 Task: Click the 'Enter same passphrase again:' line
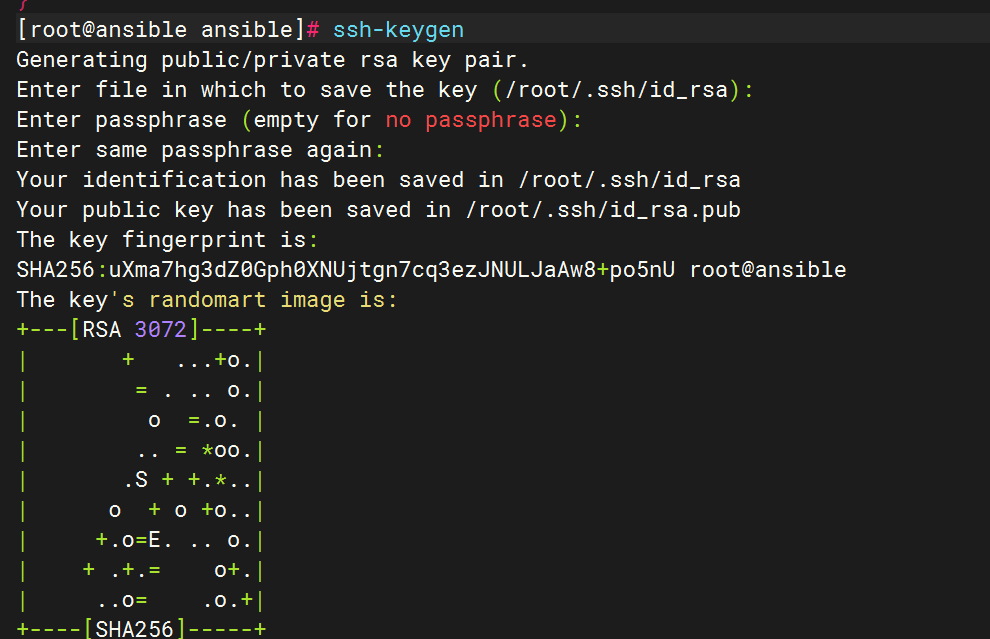200,150
